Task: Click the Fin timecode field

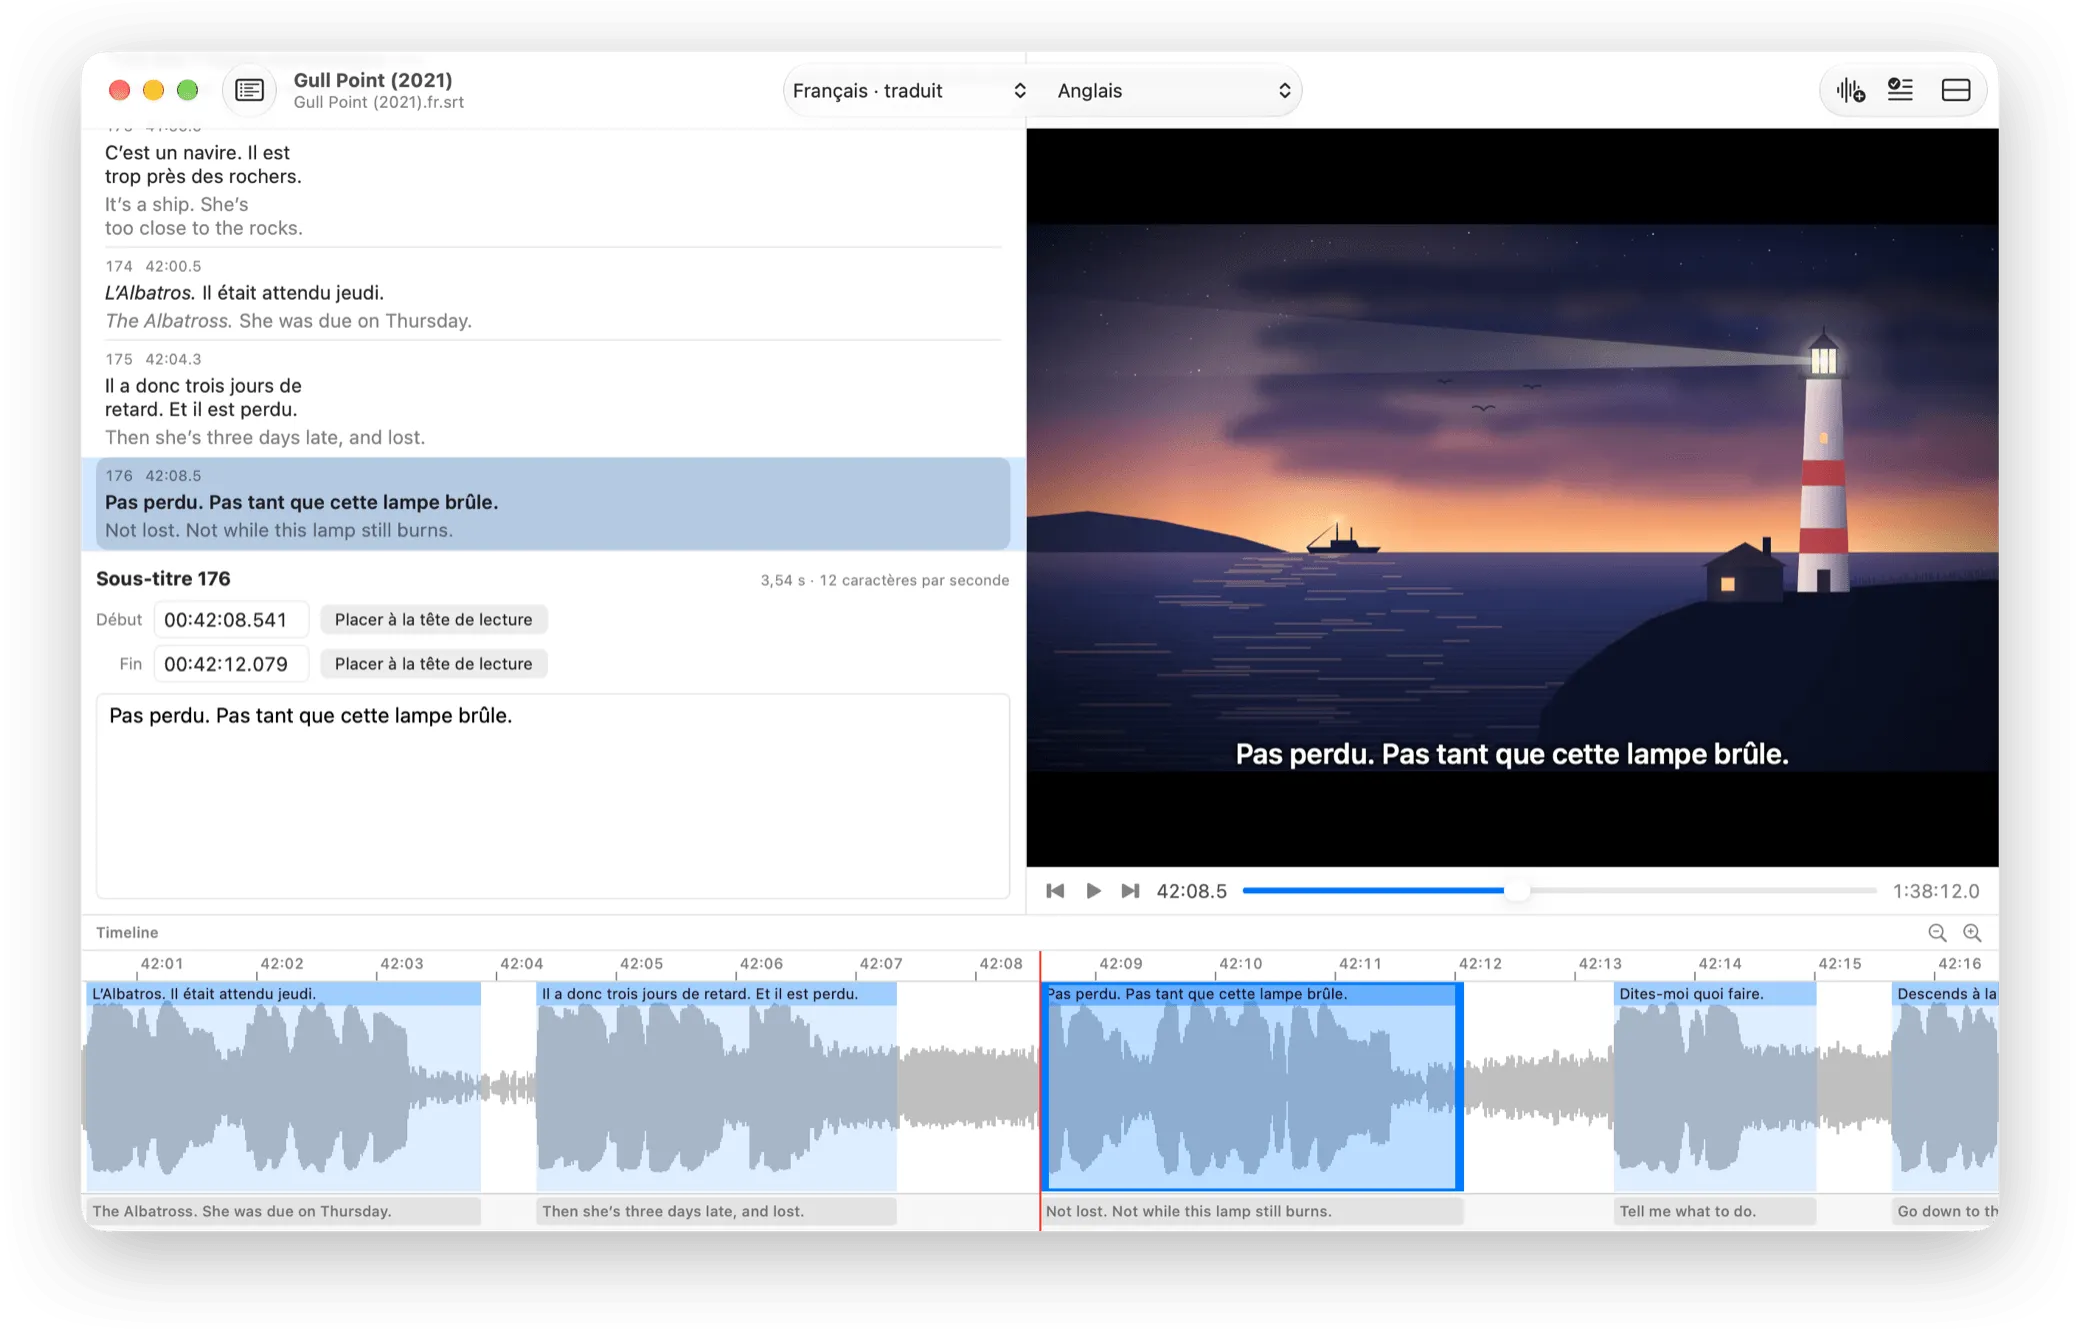Action: tap(231, 663)
